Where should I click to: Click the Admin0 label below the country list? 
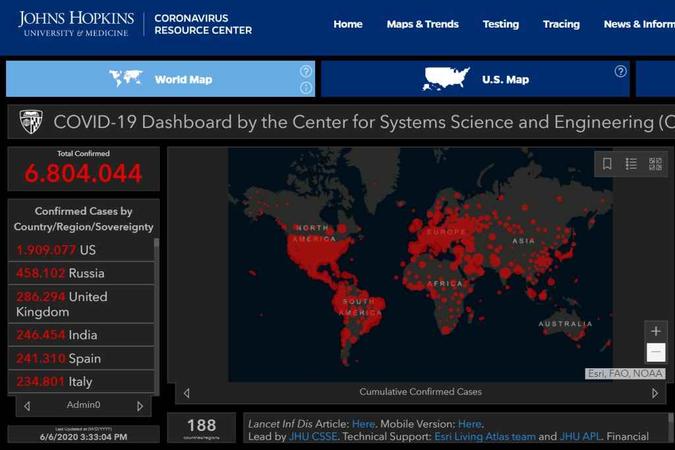tap(84, 405)
